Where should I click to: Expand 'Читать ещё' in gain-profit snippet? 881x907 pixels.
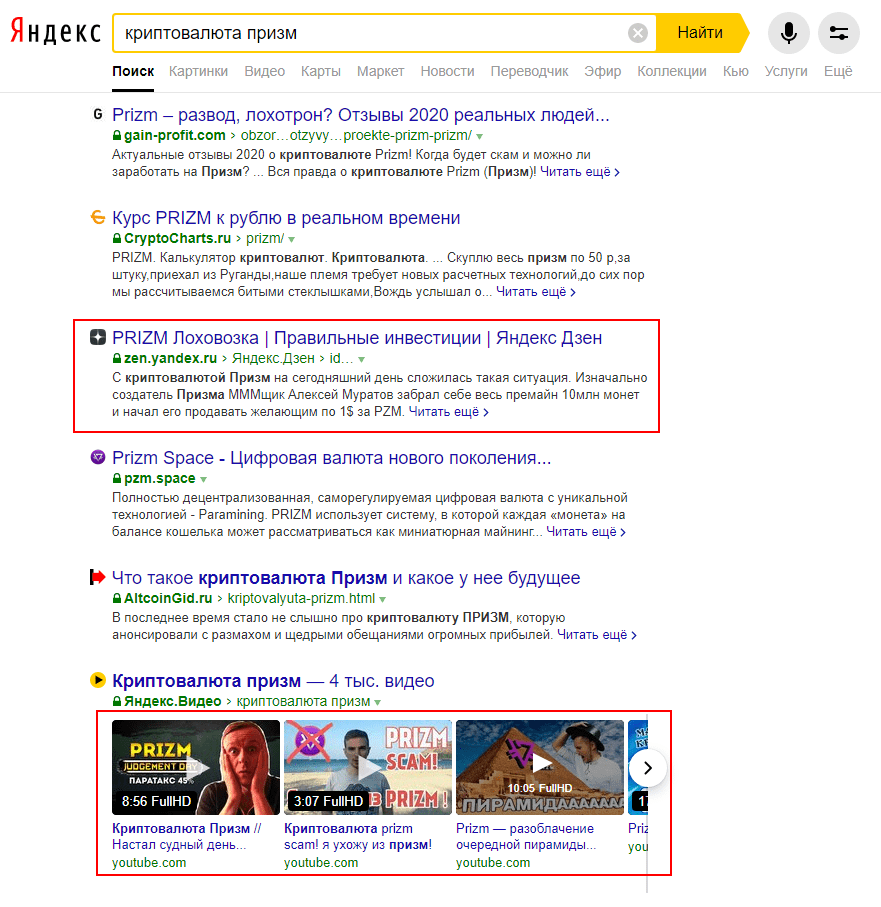580,172
